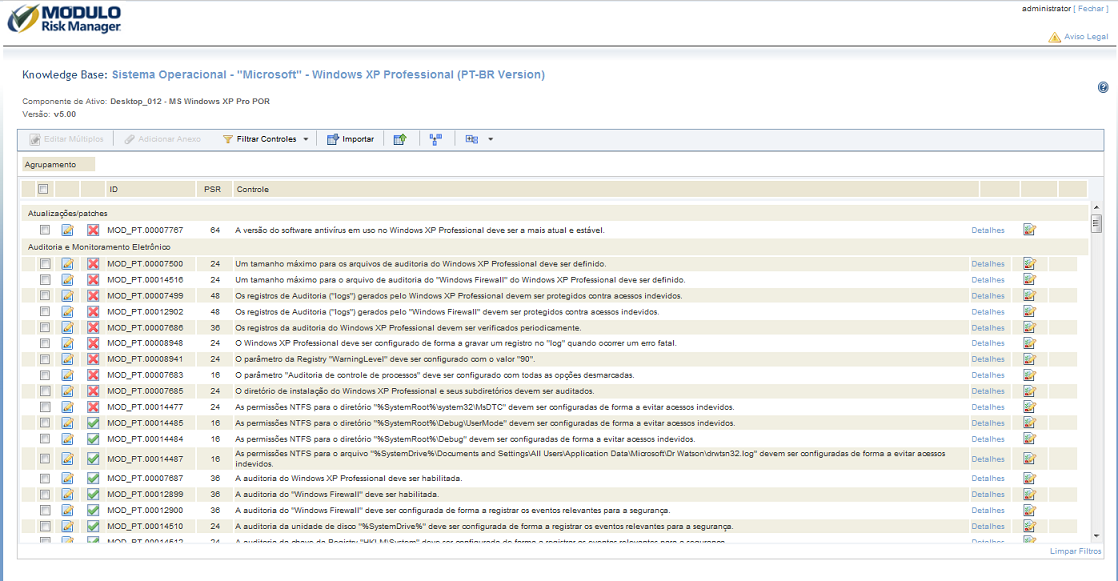Open Detalhes for MOD_PT.00014484
The height and width of the screenshot is (581, 1118).
[988, 439]
